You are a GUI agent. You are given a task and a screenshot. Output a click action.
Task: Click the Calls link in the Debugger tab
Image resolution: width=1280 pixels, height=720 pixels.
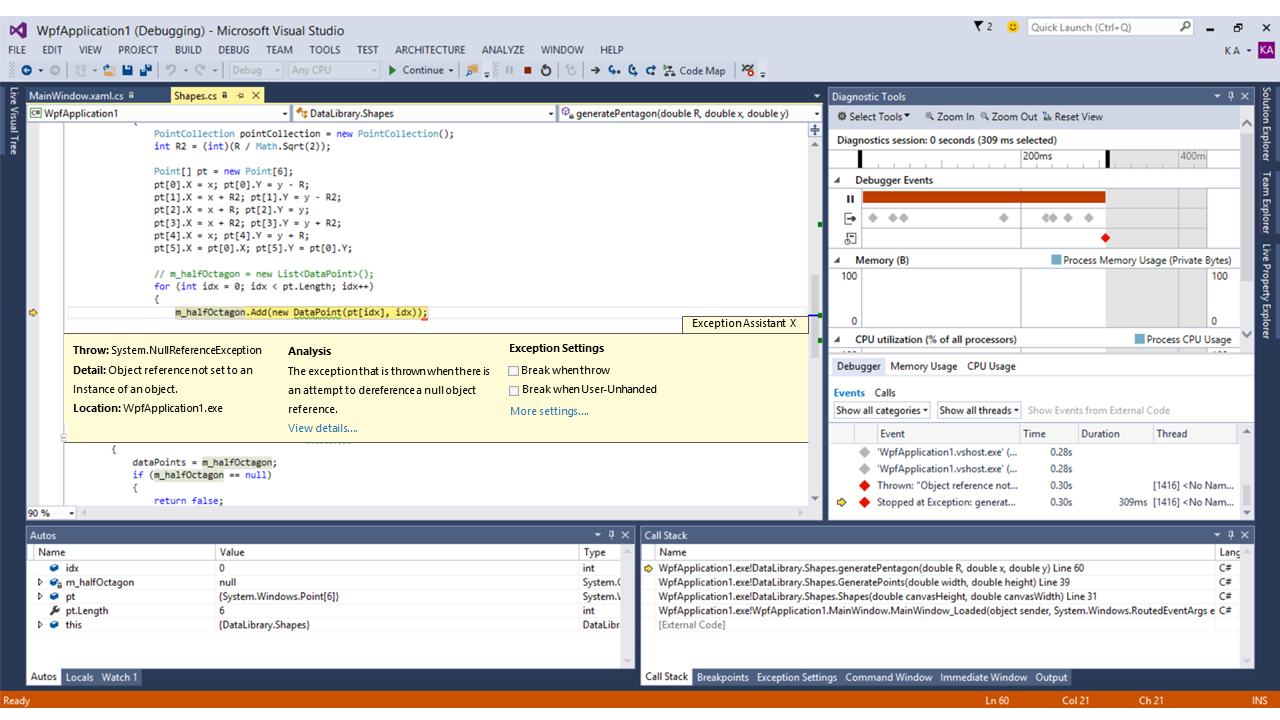(885, 393)
